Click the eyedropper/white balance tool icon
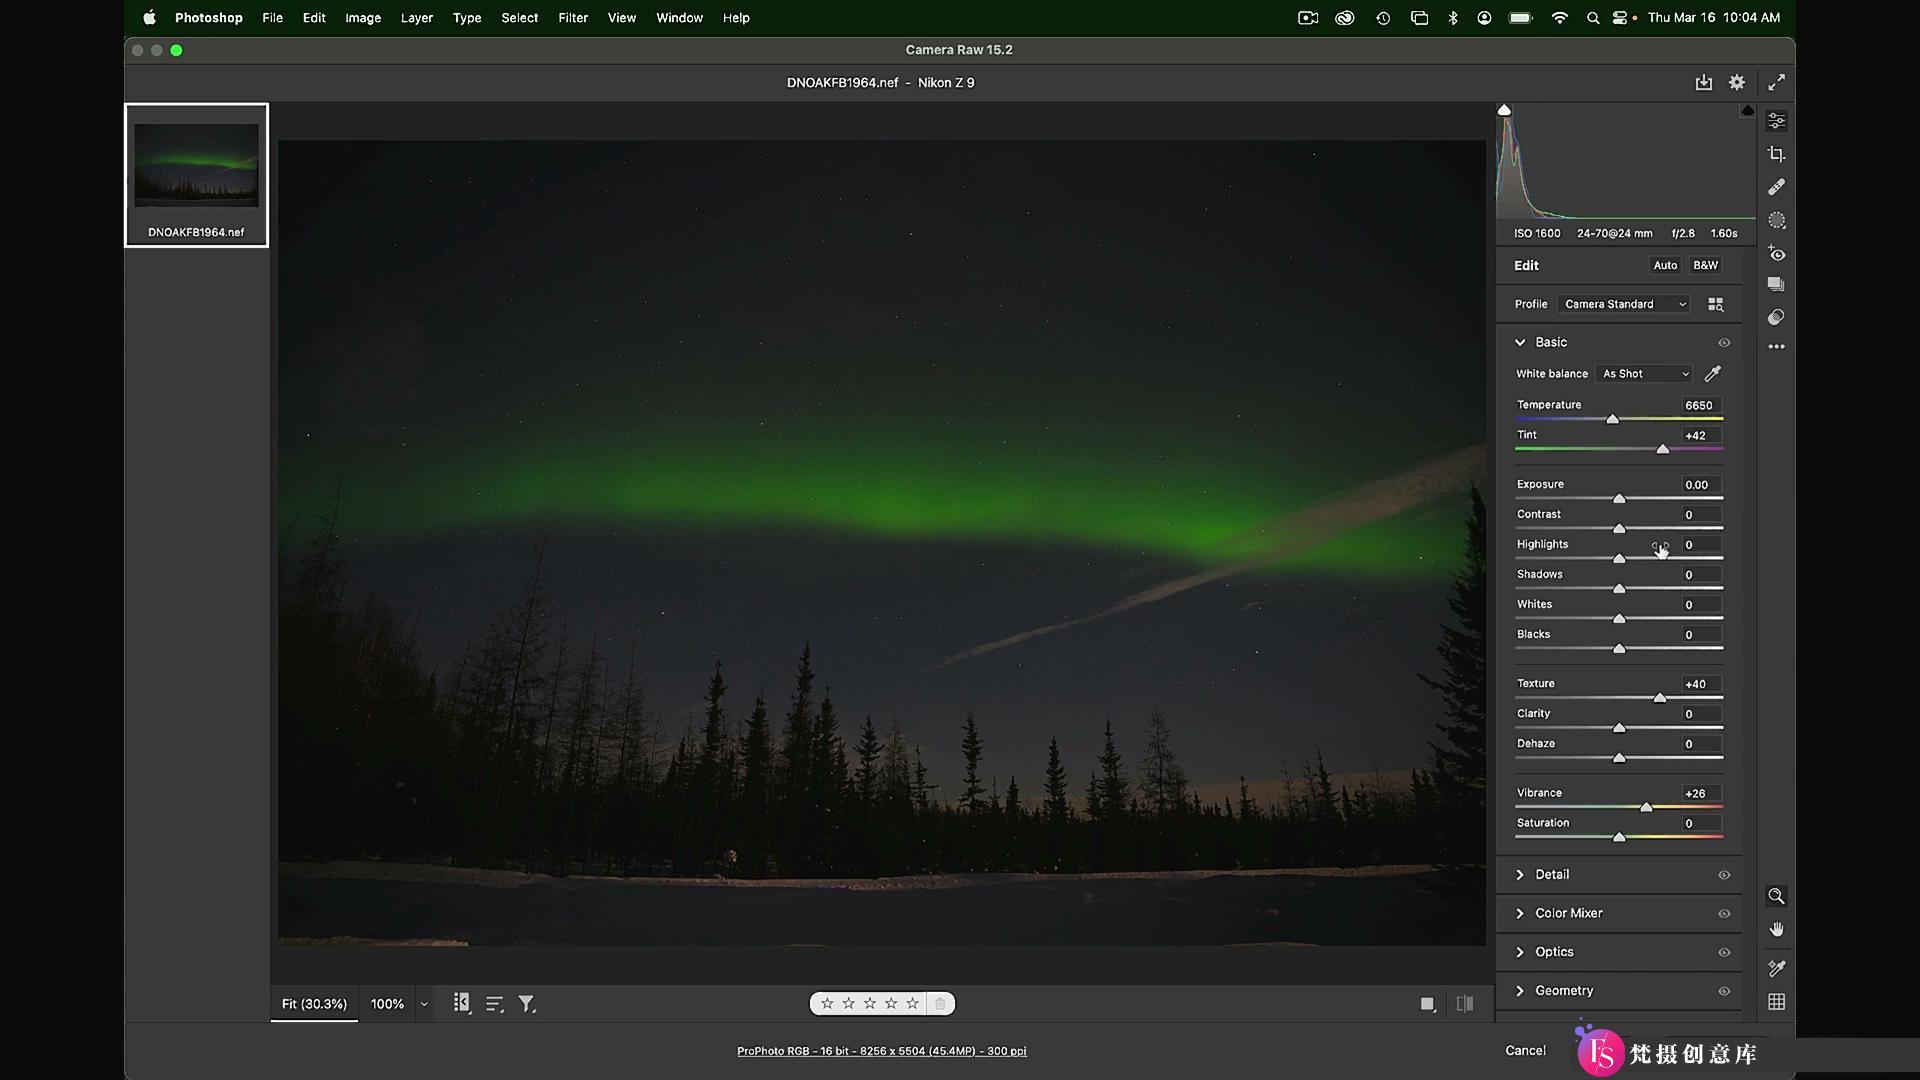 click(1712, 373)
